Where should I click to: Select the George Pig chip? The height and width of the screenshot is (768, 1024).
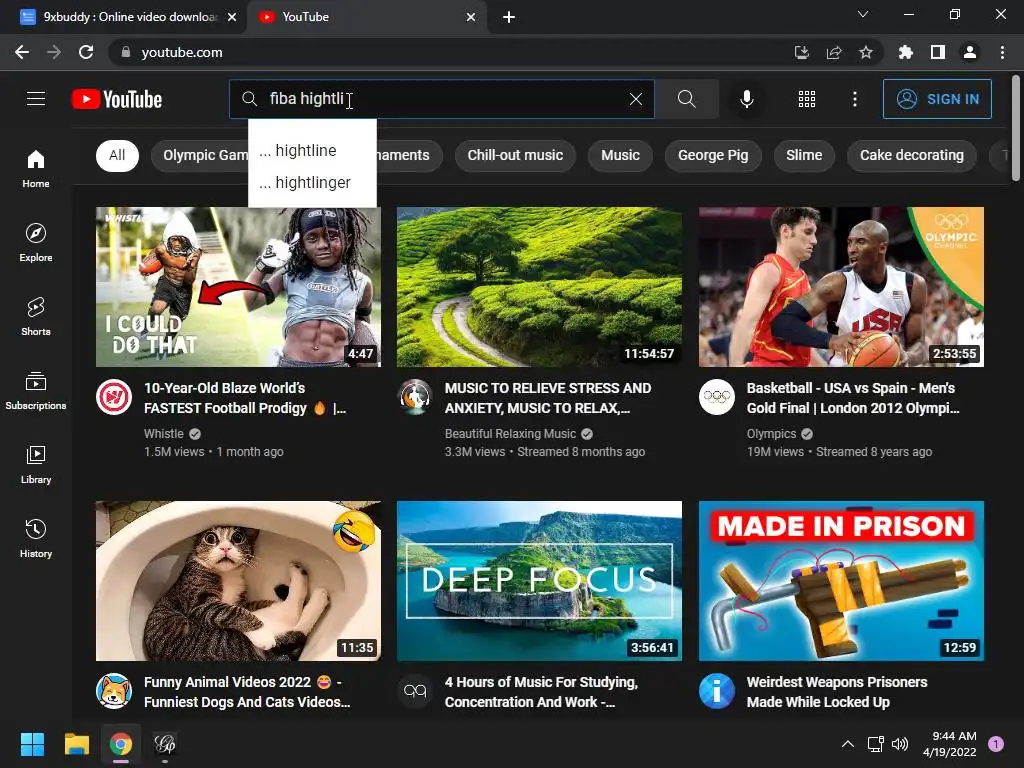coord(713,155)
